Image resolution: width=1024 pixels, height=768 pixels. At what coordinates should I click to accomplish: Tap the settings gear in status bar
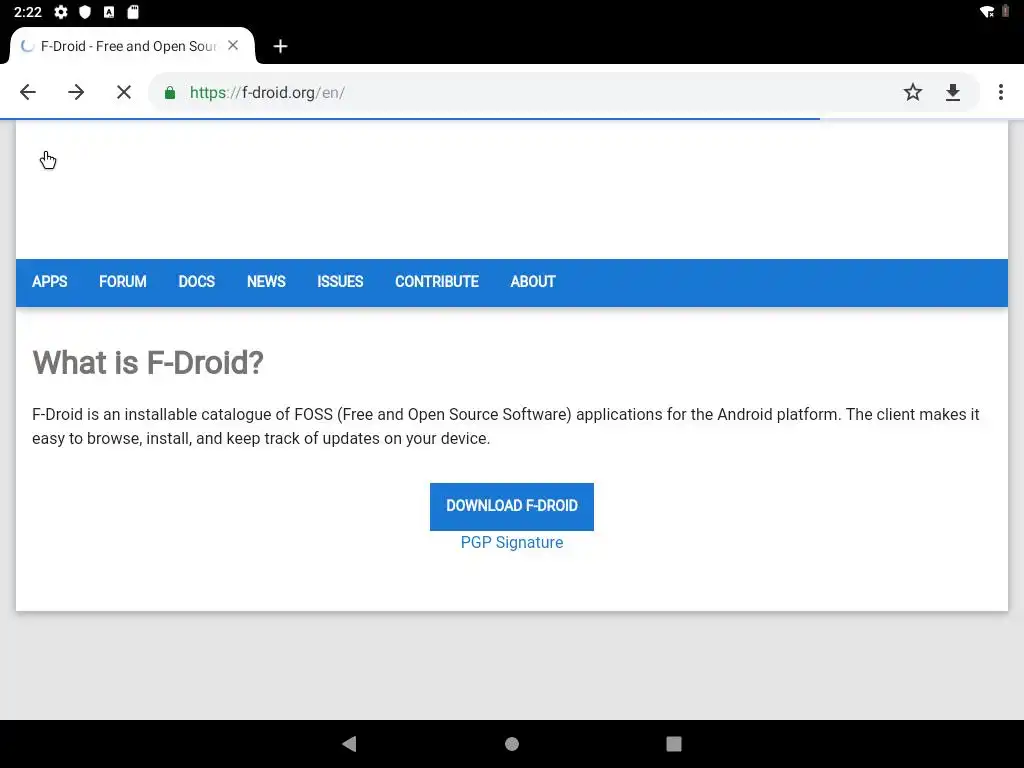point(61,12)
